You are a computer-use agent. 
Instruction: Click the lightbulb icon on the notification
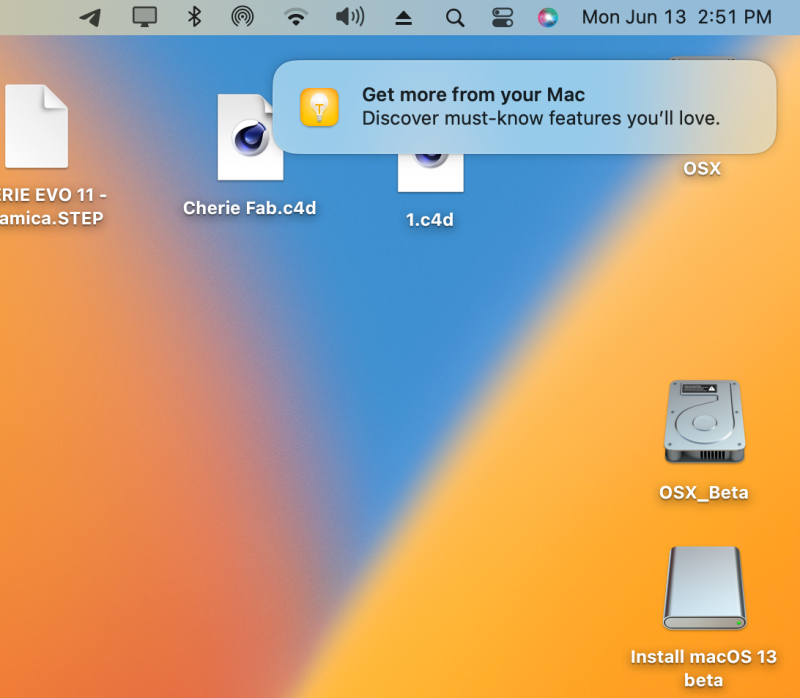(x=320, y=107)
